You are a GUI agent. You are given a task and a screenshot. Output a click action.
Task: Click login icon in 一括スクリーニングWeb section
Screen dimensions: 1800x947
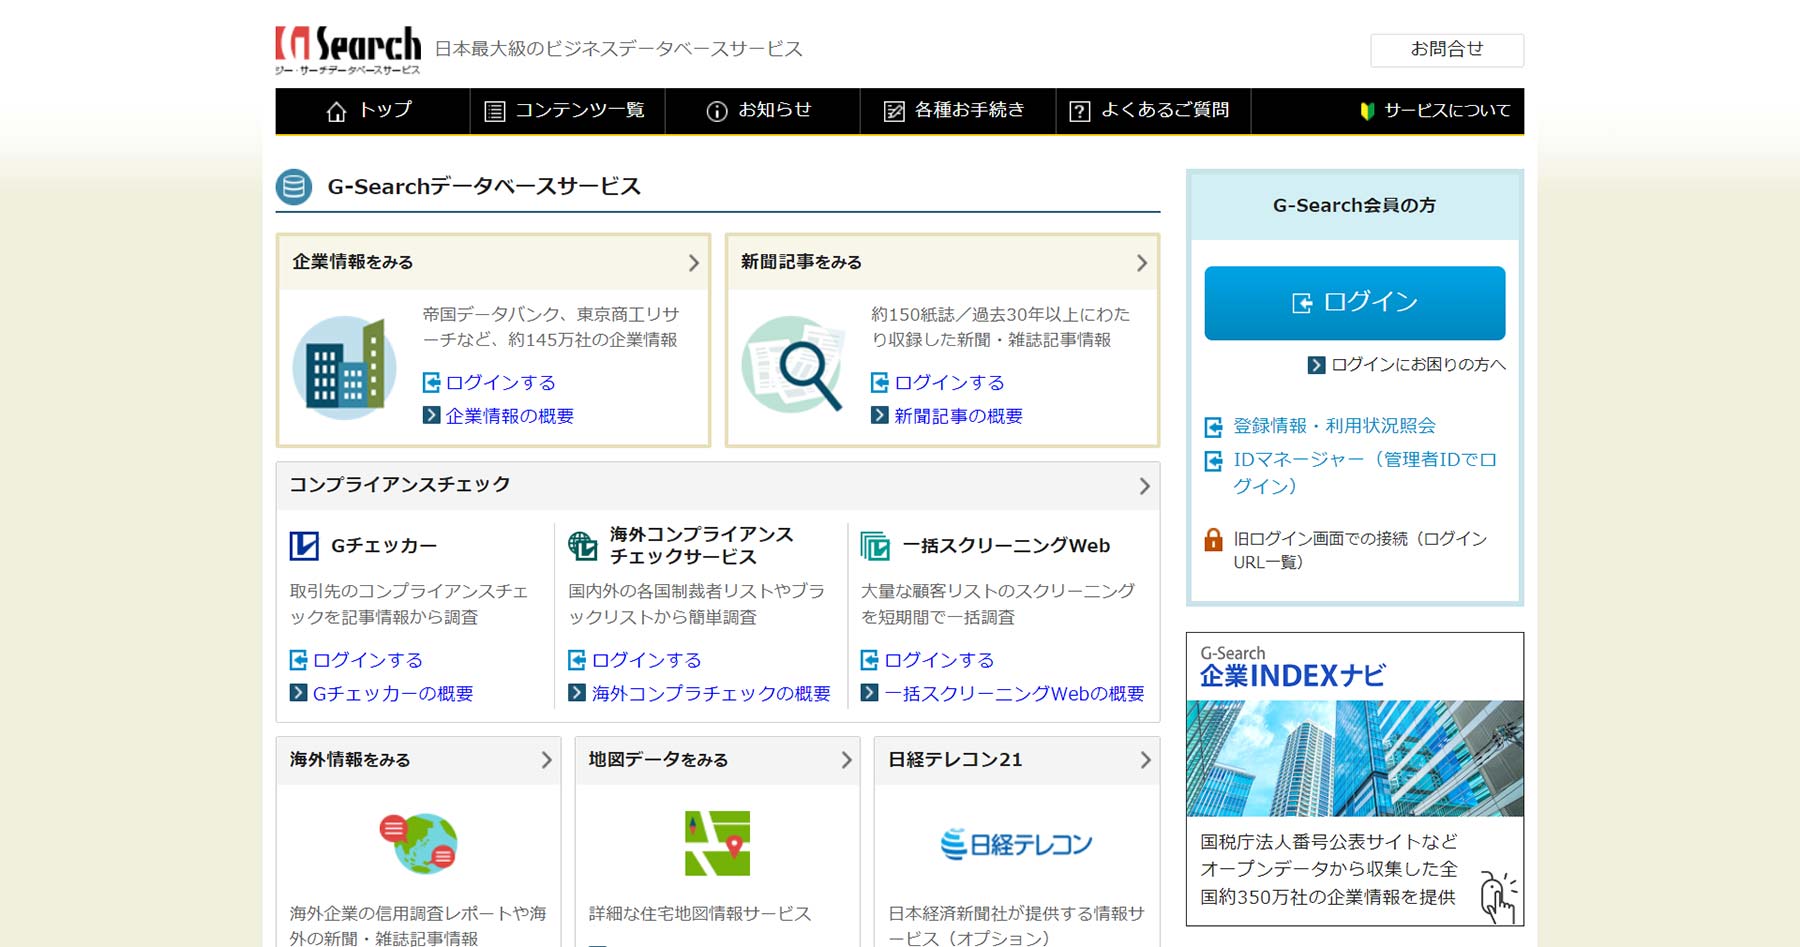click(869, 660)
